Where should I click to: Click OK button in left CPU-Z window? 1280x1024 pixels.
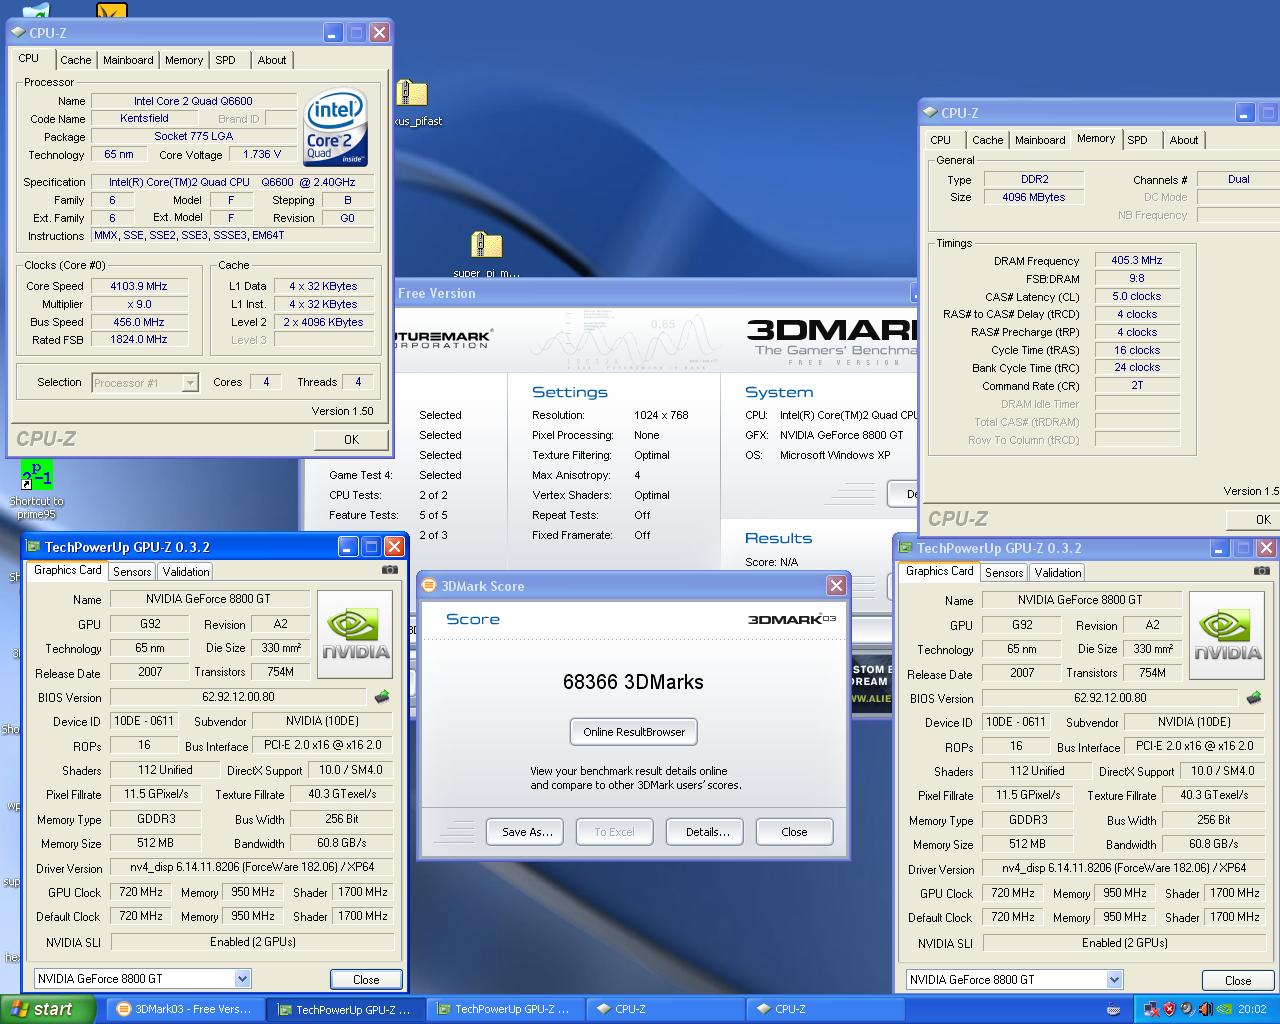click(351, 440)
